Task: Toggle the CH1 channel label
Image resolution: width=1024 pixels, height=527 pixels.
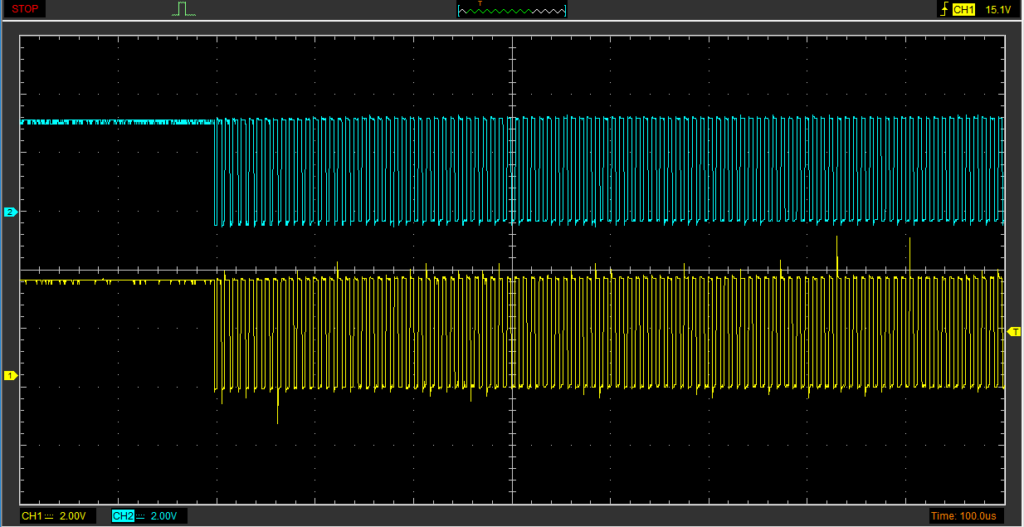Action: tap(31, 516)
